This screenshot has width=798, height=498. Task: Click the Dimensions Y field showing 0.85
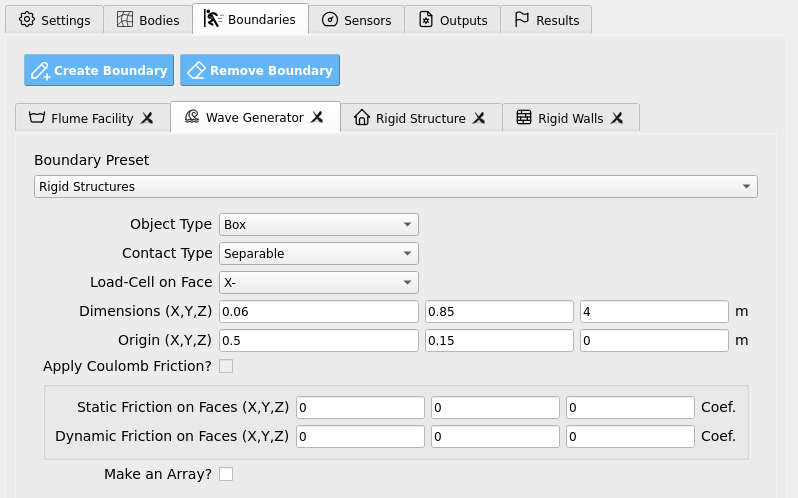click(x=499, y=311)
